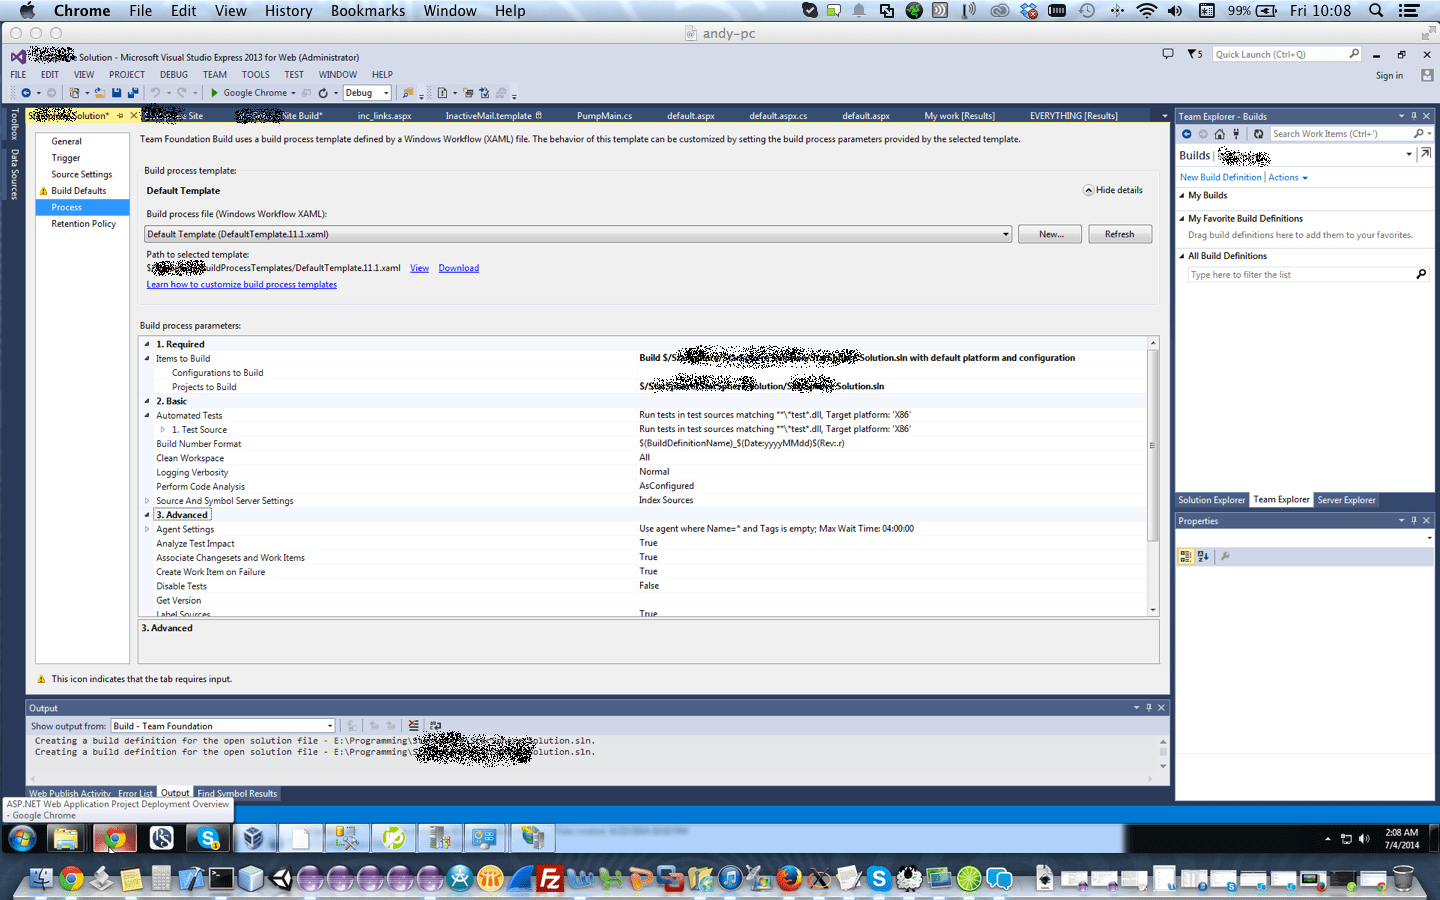Refresh the Builds page in Team Explorer
Viewport: 1440px width, 900px height.
point(1258,133)
